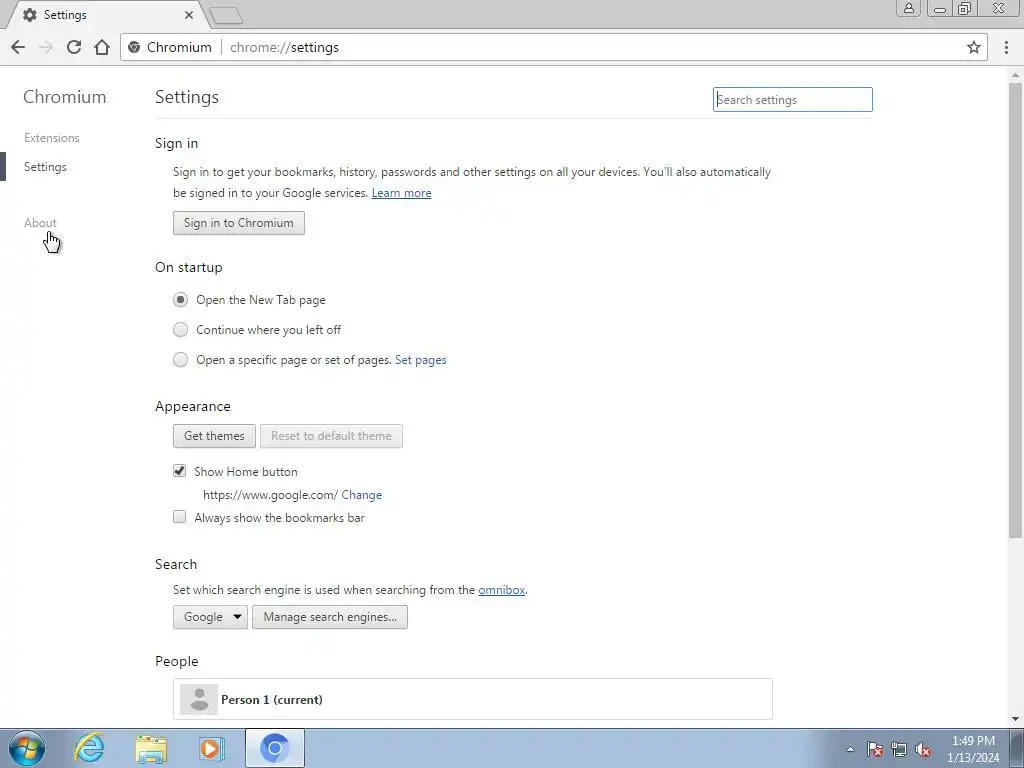The width and height of the screenshot is (1024, 768).
Task: Click the address bar URL
Action: pos(285,47)
